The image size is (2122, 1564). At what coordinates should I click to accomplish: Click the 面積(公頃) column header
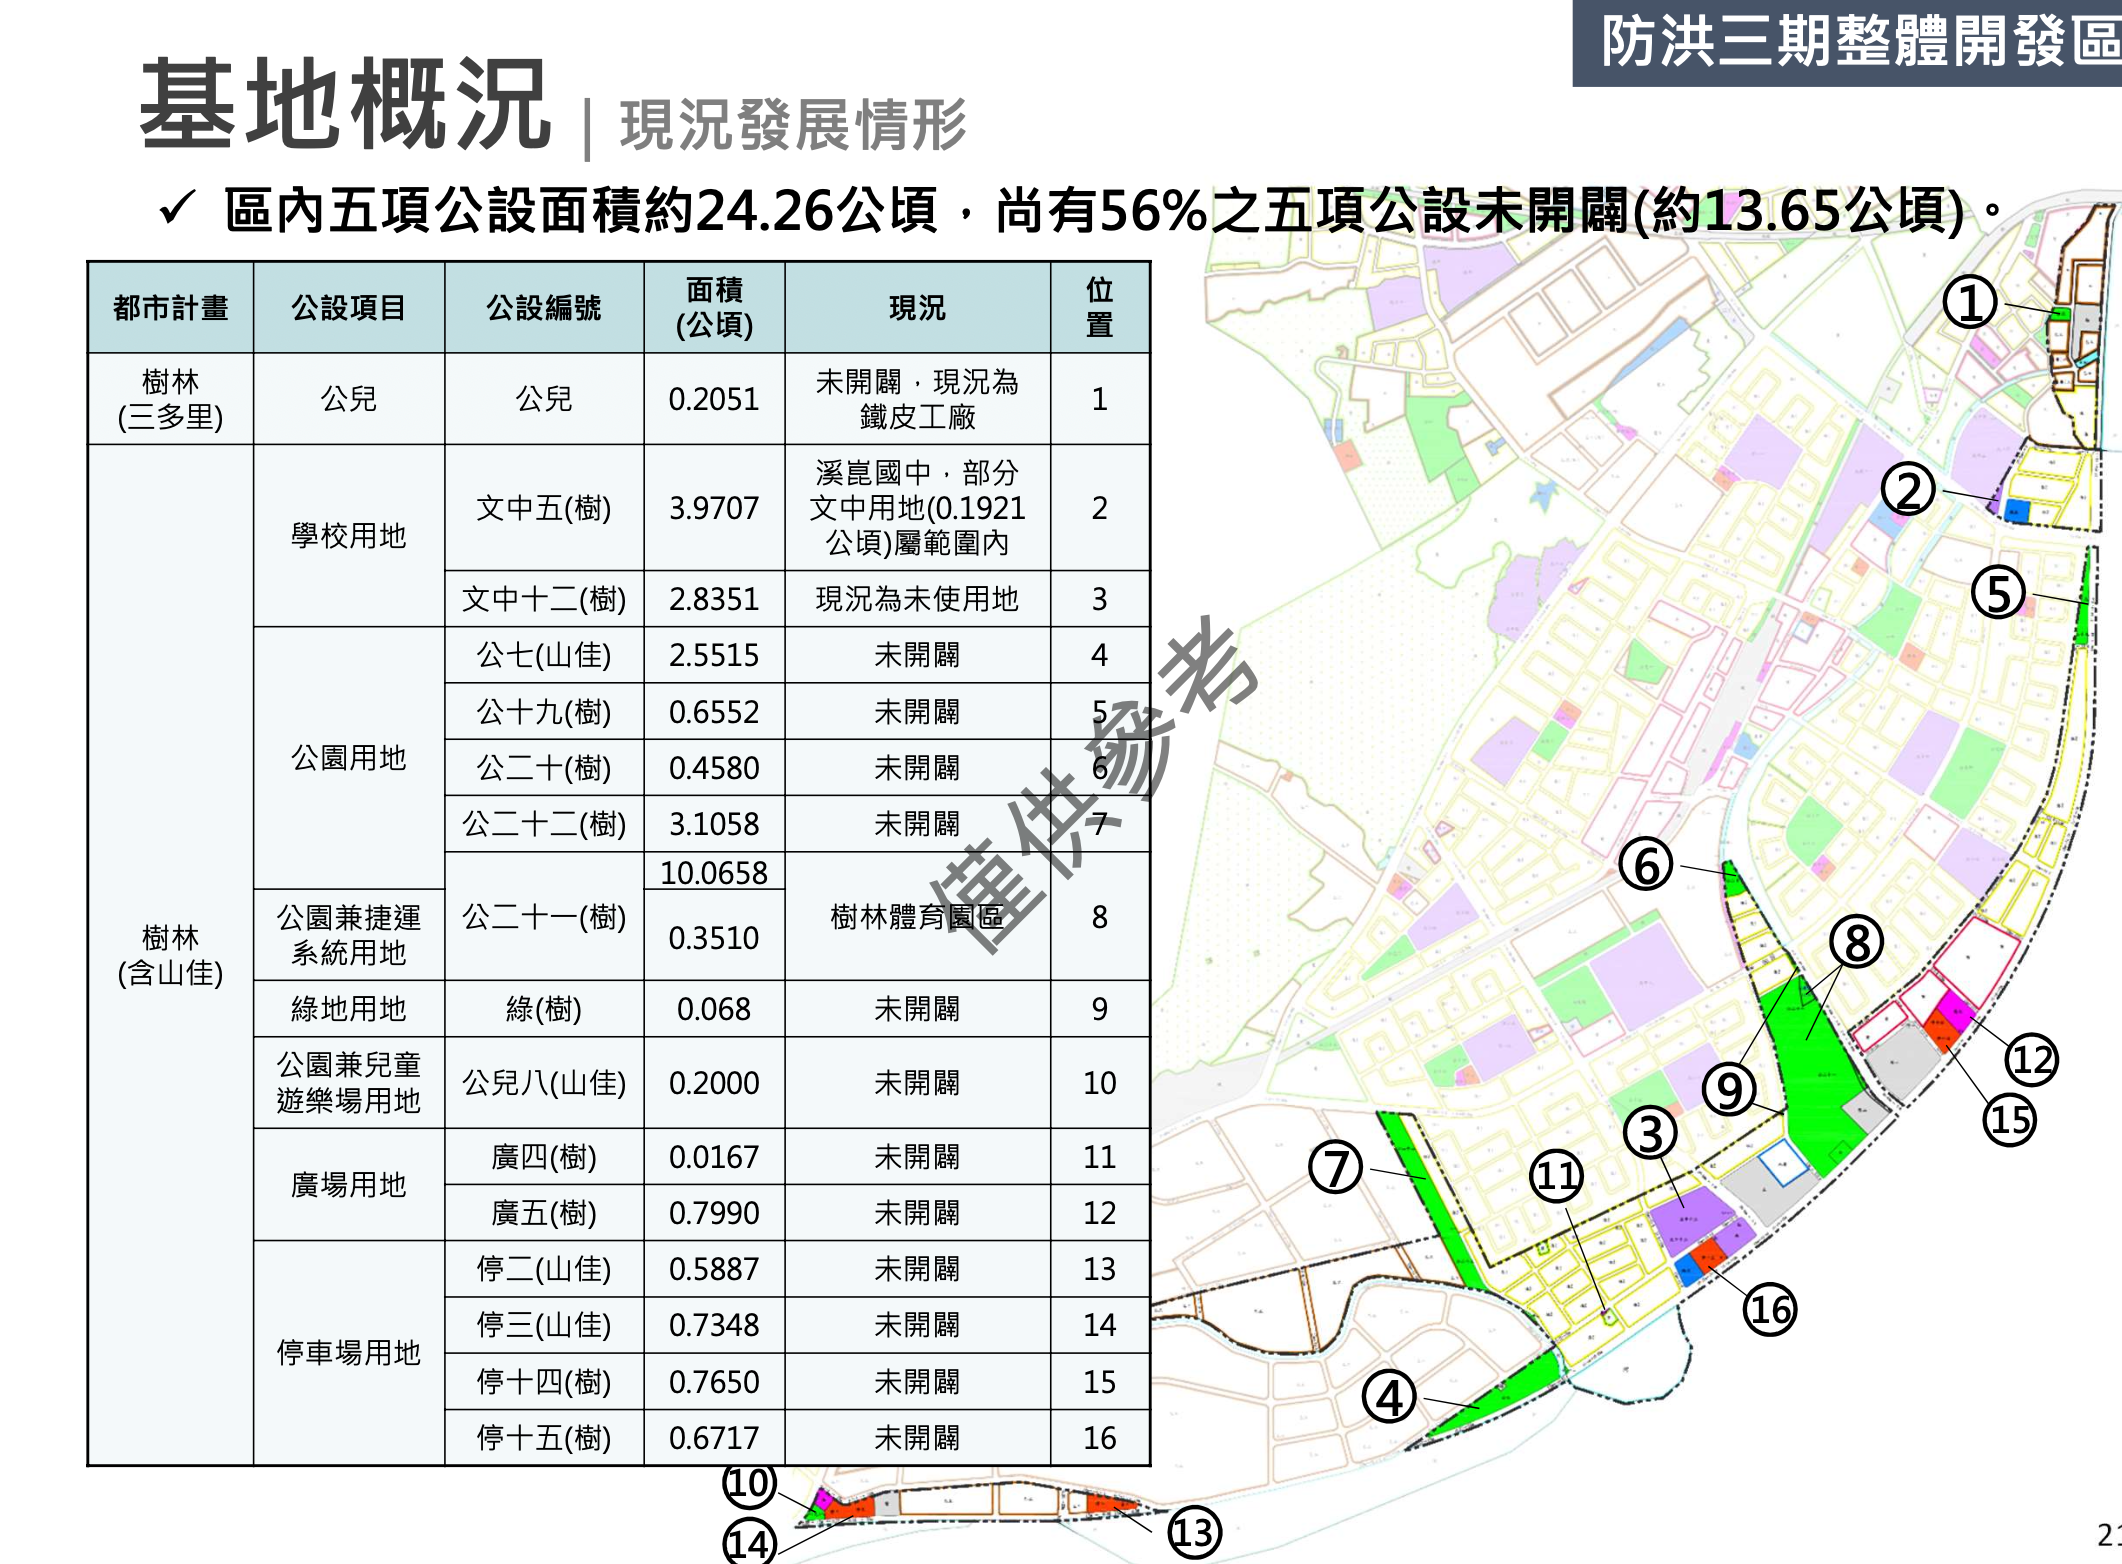point(714,308)
